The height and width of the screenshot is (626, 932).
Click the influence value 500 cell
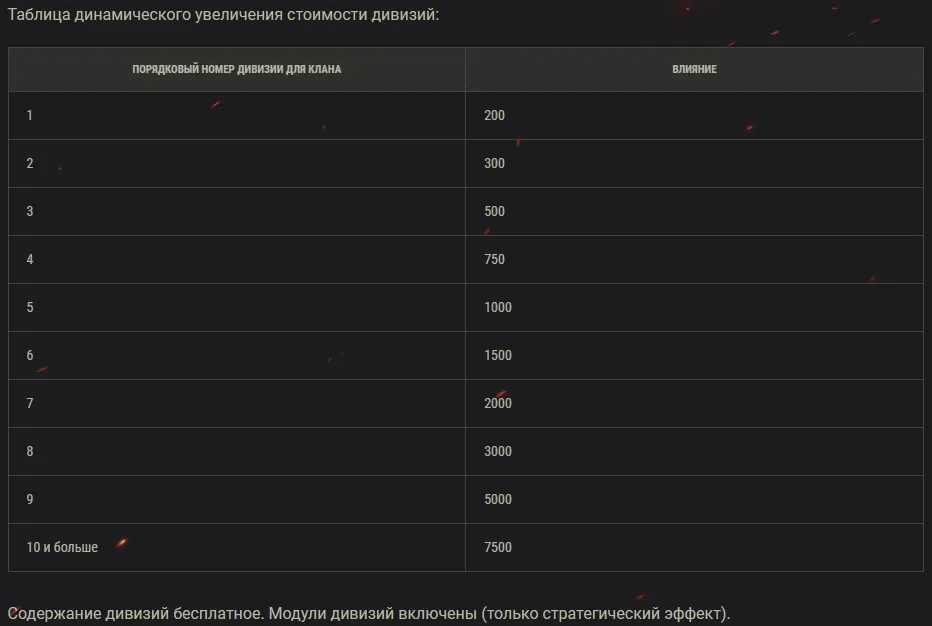(494, 212)
